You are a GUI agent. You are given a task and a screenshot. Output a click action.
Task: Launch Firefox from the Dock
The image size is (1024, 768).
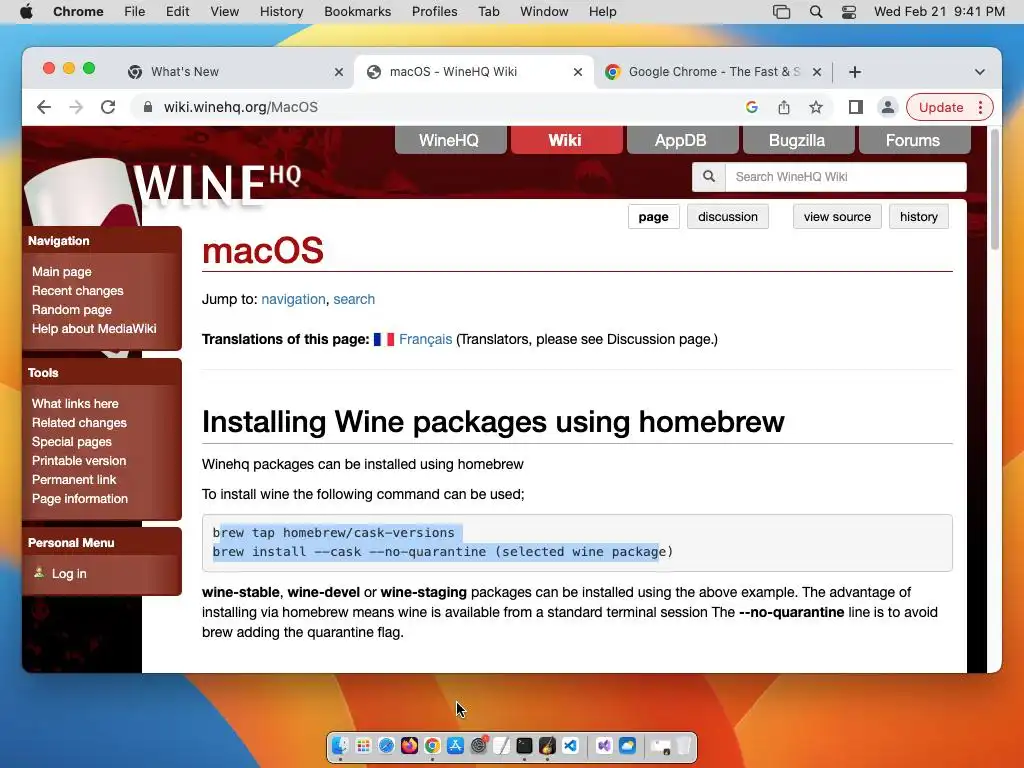tap(409, 746)
